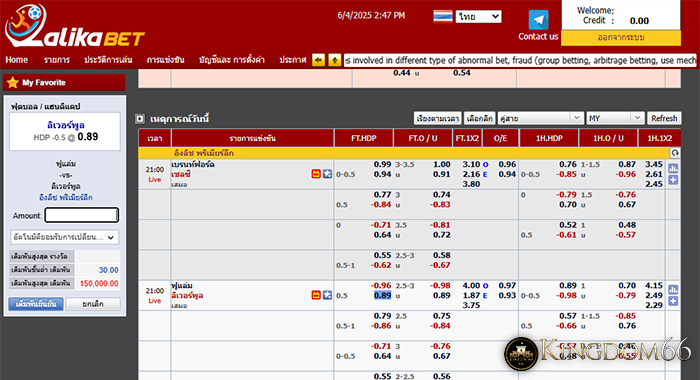Click the Refresh button
The width and height of the screenshot is (700, 380).
point(664,118)
